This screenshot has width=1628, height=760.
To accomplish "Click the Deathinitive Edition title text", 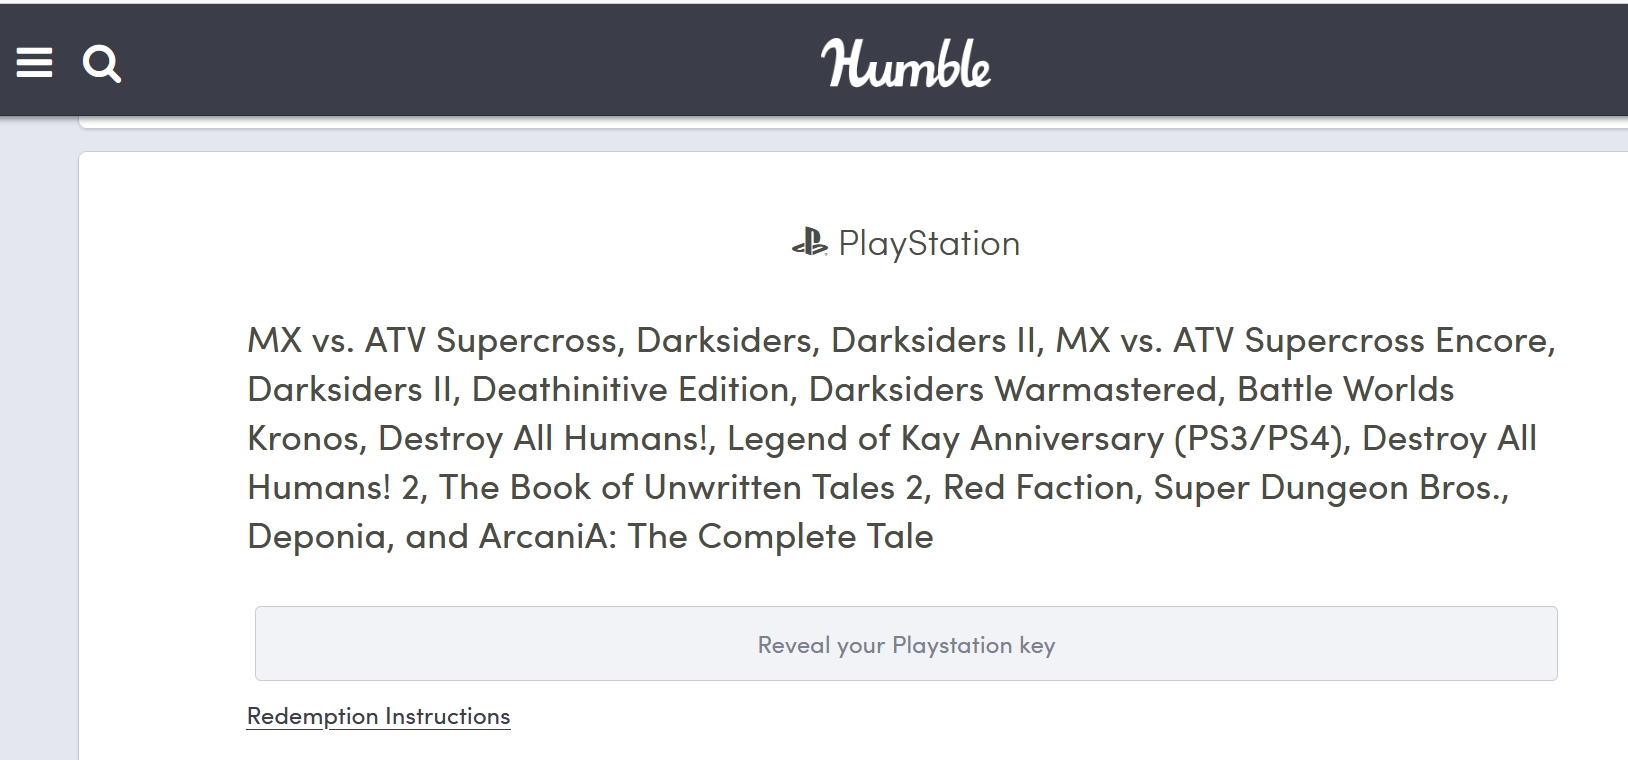I will pyautogui.click(x=630, y=389).
